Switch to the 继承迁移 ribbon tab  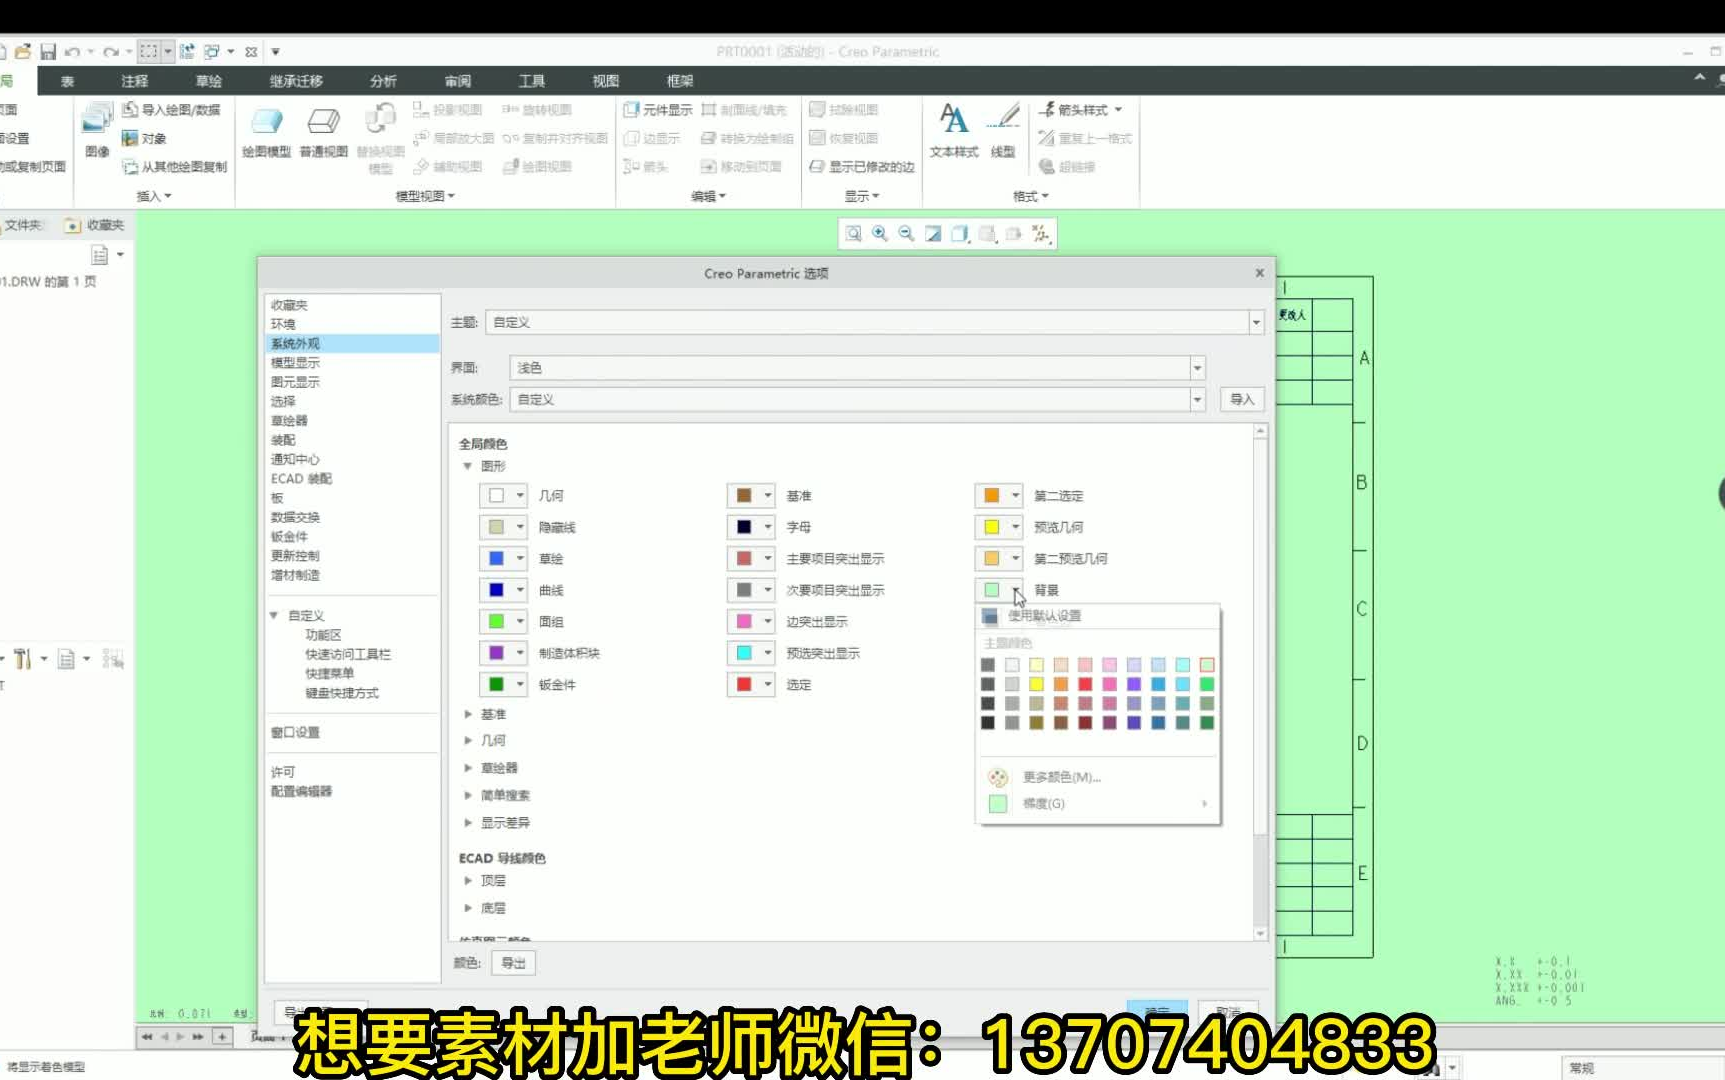coord(296,81)
